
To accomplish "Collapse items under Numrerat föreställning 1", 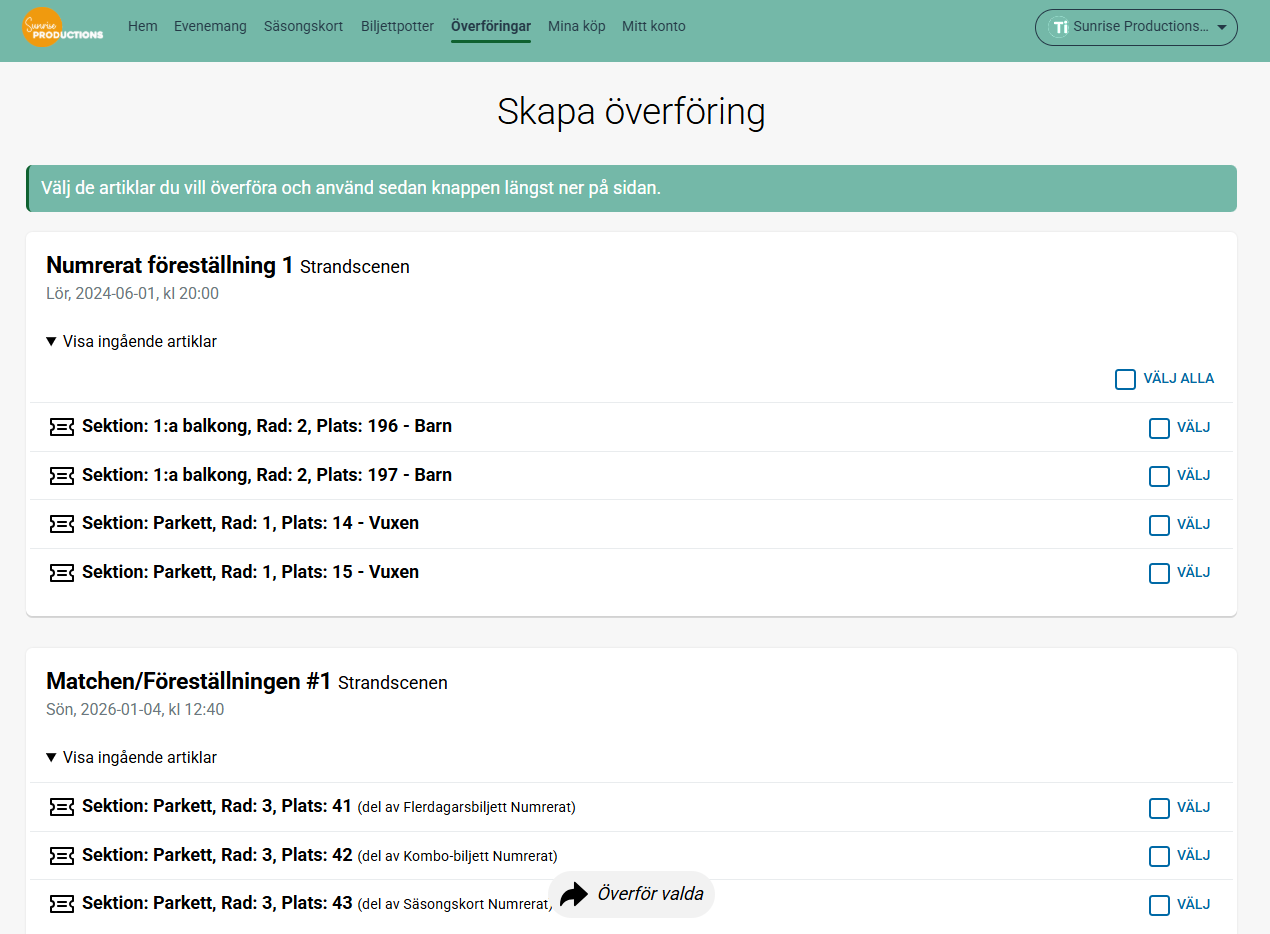I will point(131,341).
